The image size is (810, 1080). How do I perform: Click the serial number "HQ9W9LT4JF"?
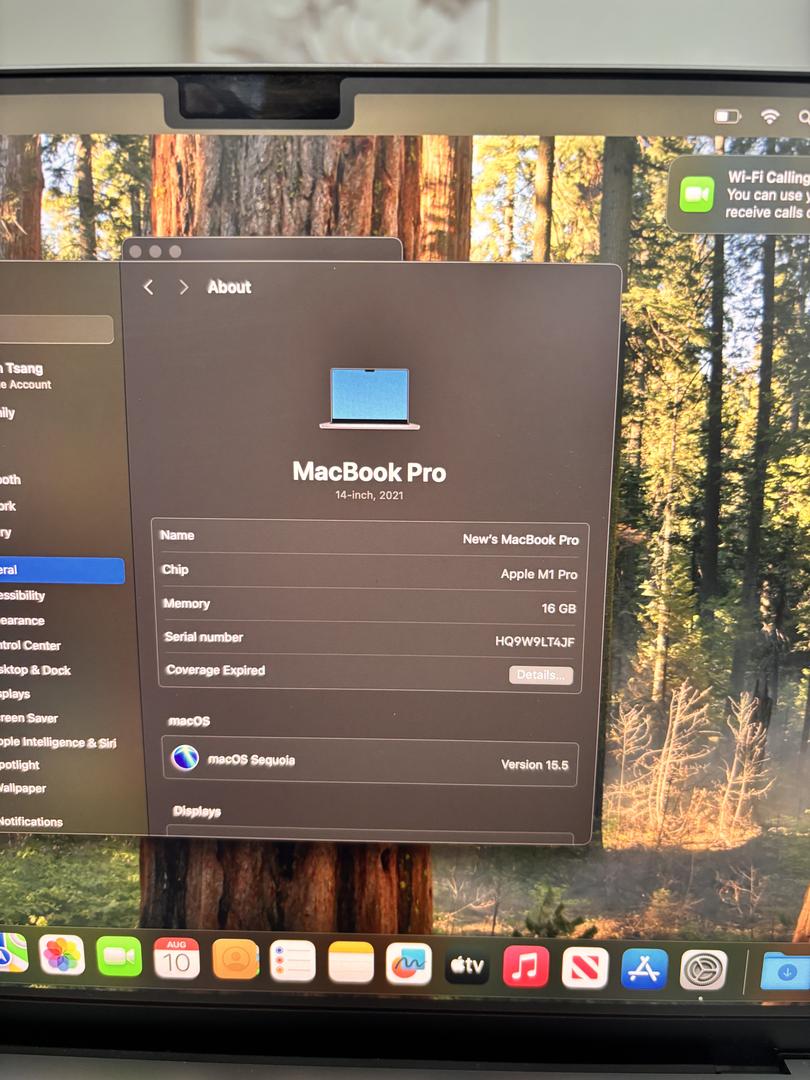pos(534,641)
